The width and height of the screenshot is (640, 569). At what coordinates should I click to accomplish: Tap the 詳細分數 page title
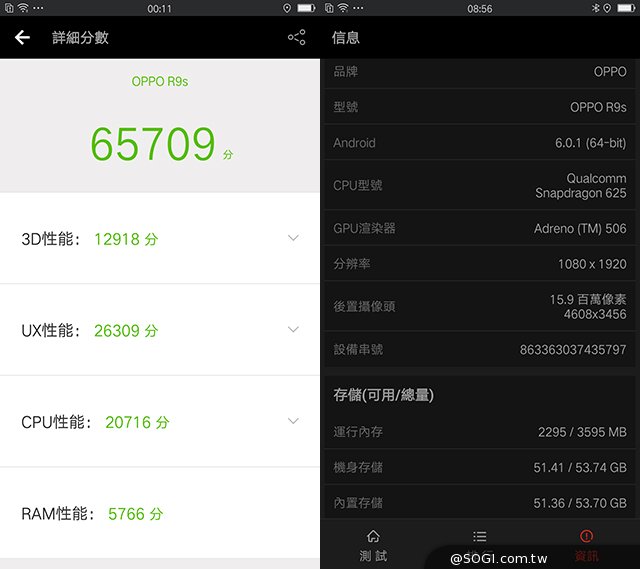click(80, 38)
